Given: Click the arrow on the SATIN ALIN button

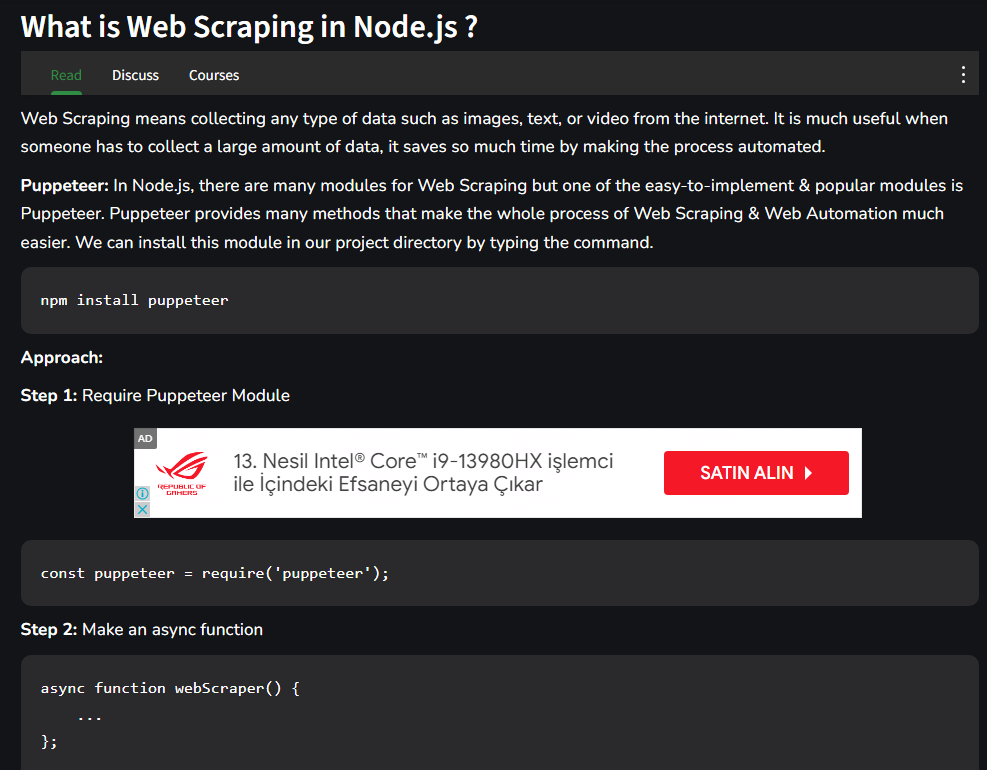Looking at the screenshot, I should point(808,473).
